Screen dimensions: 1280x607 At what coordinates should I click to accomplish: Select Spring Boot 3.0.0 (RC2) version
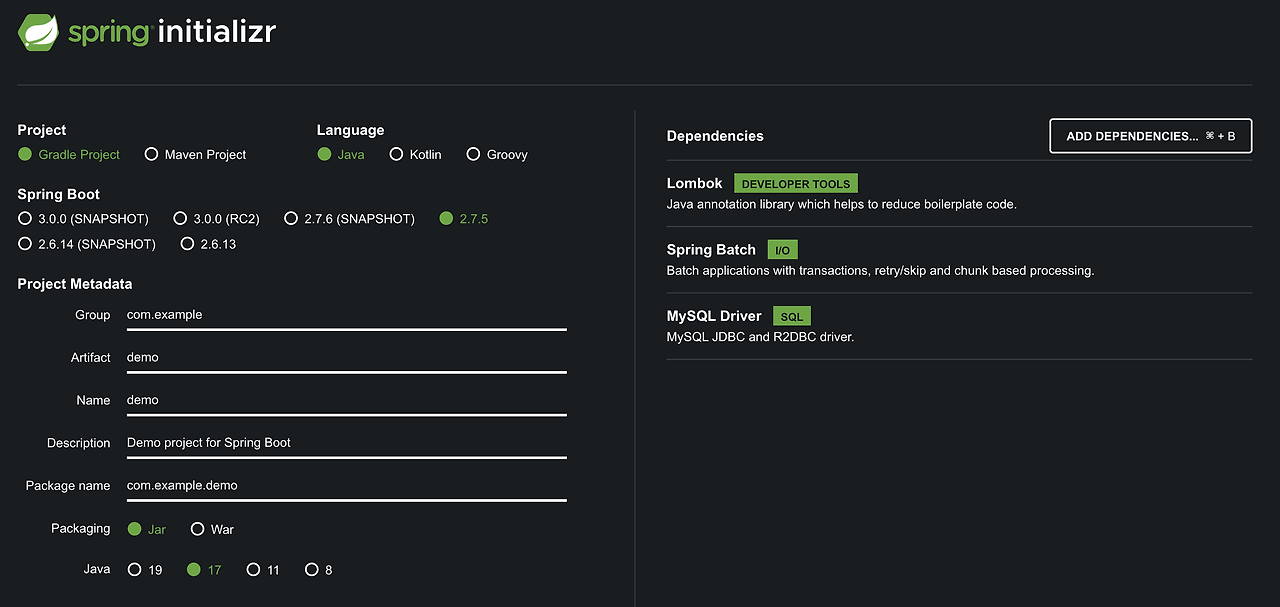click(217, 218)
